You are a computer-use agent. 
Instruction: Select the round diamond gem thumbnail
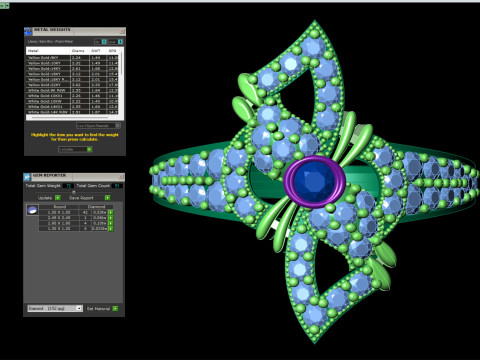pos(32,210)
